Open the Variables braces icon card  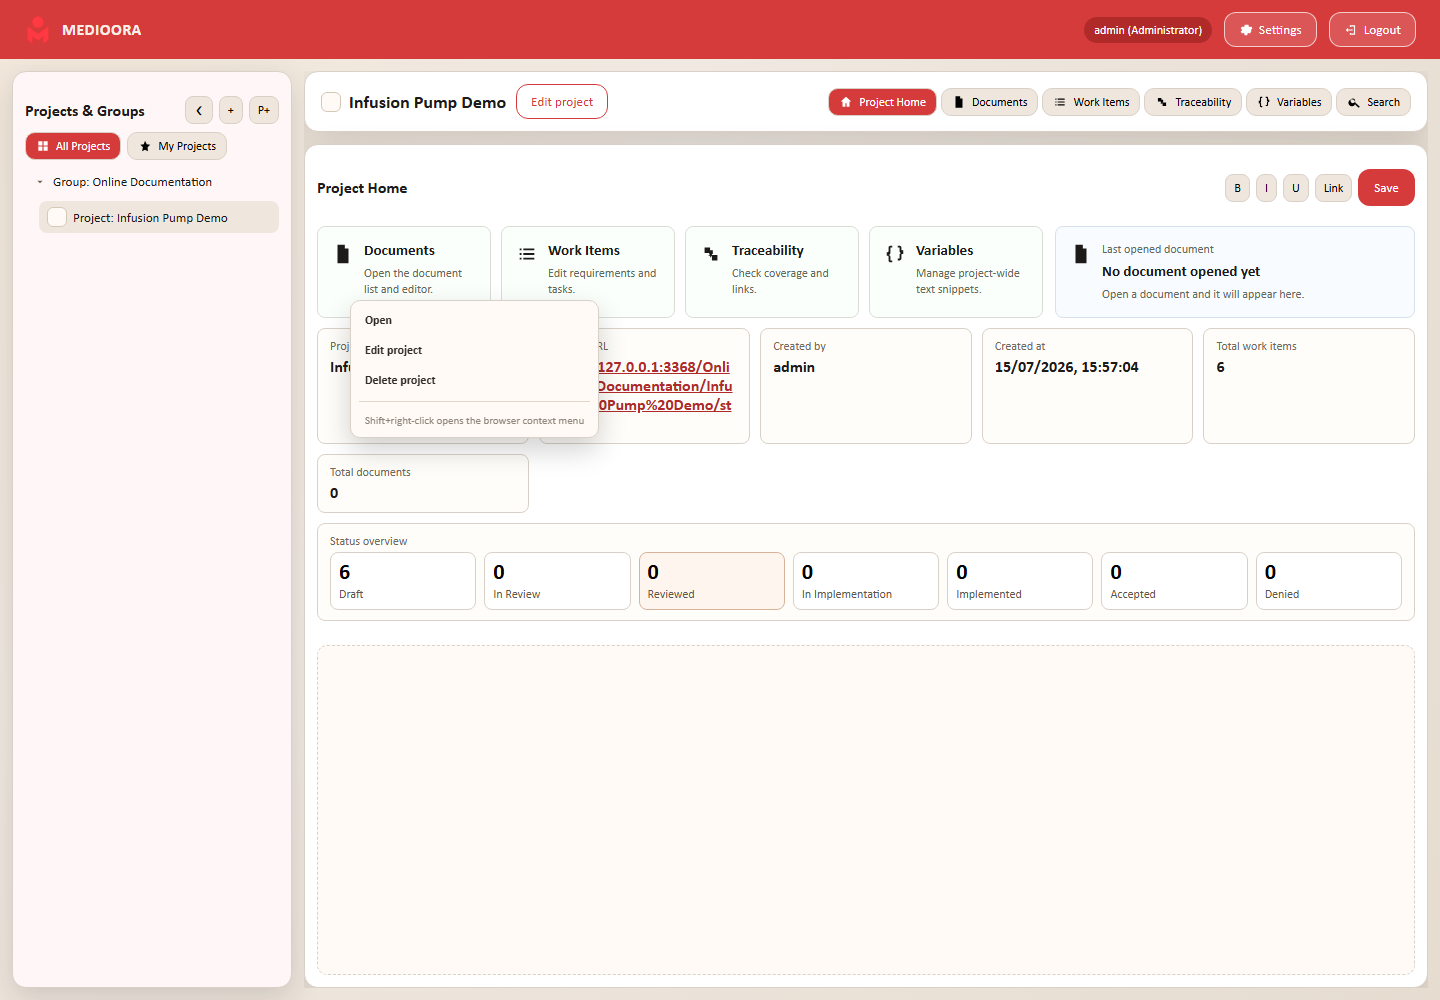pos(895,254)
